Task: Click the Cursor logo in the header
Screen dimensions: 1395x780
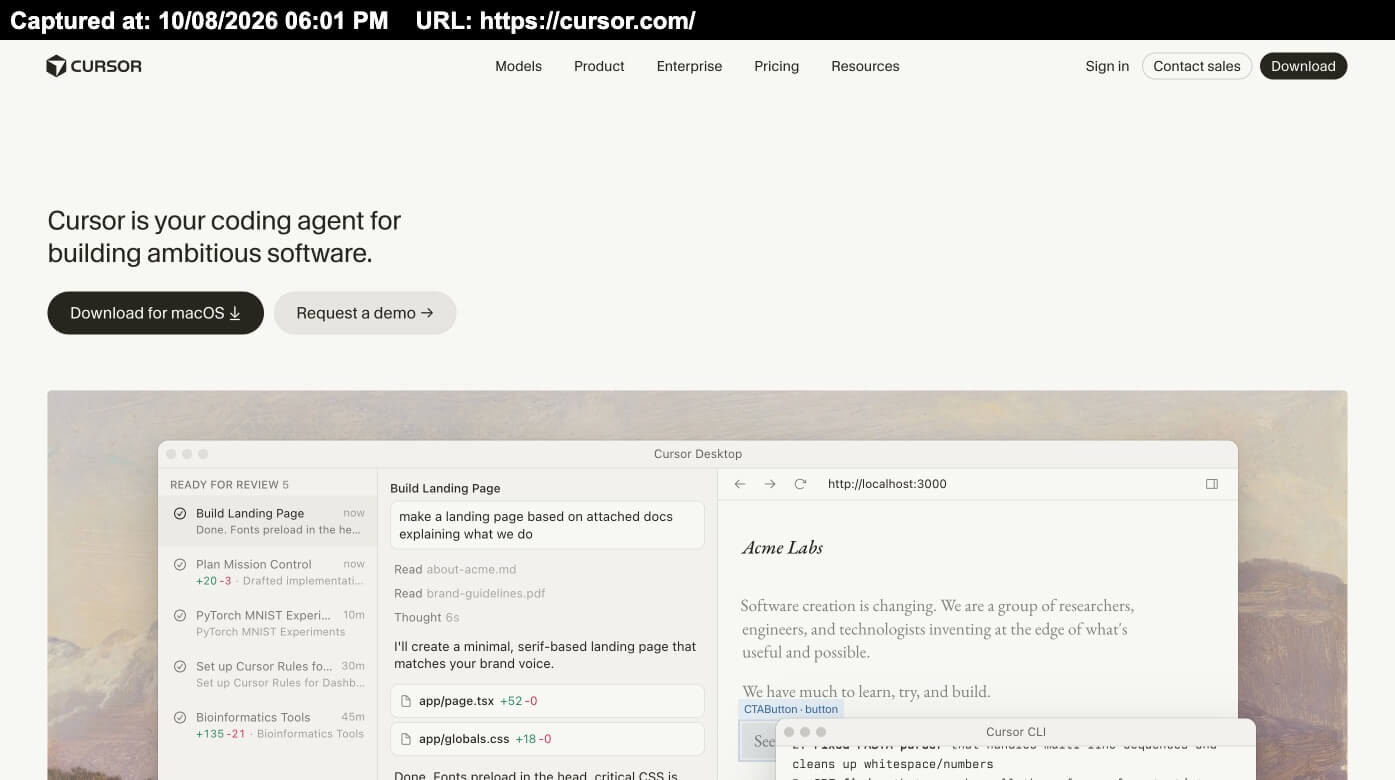Action: 94,66
